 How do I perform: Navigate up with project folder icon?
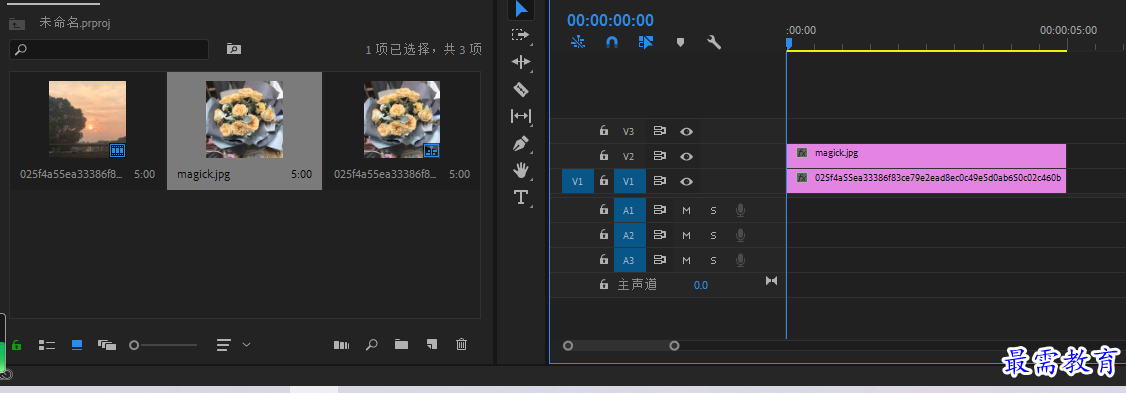pyautogui.click(x=17, y=23)
